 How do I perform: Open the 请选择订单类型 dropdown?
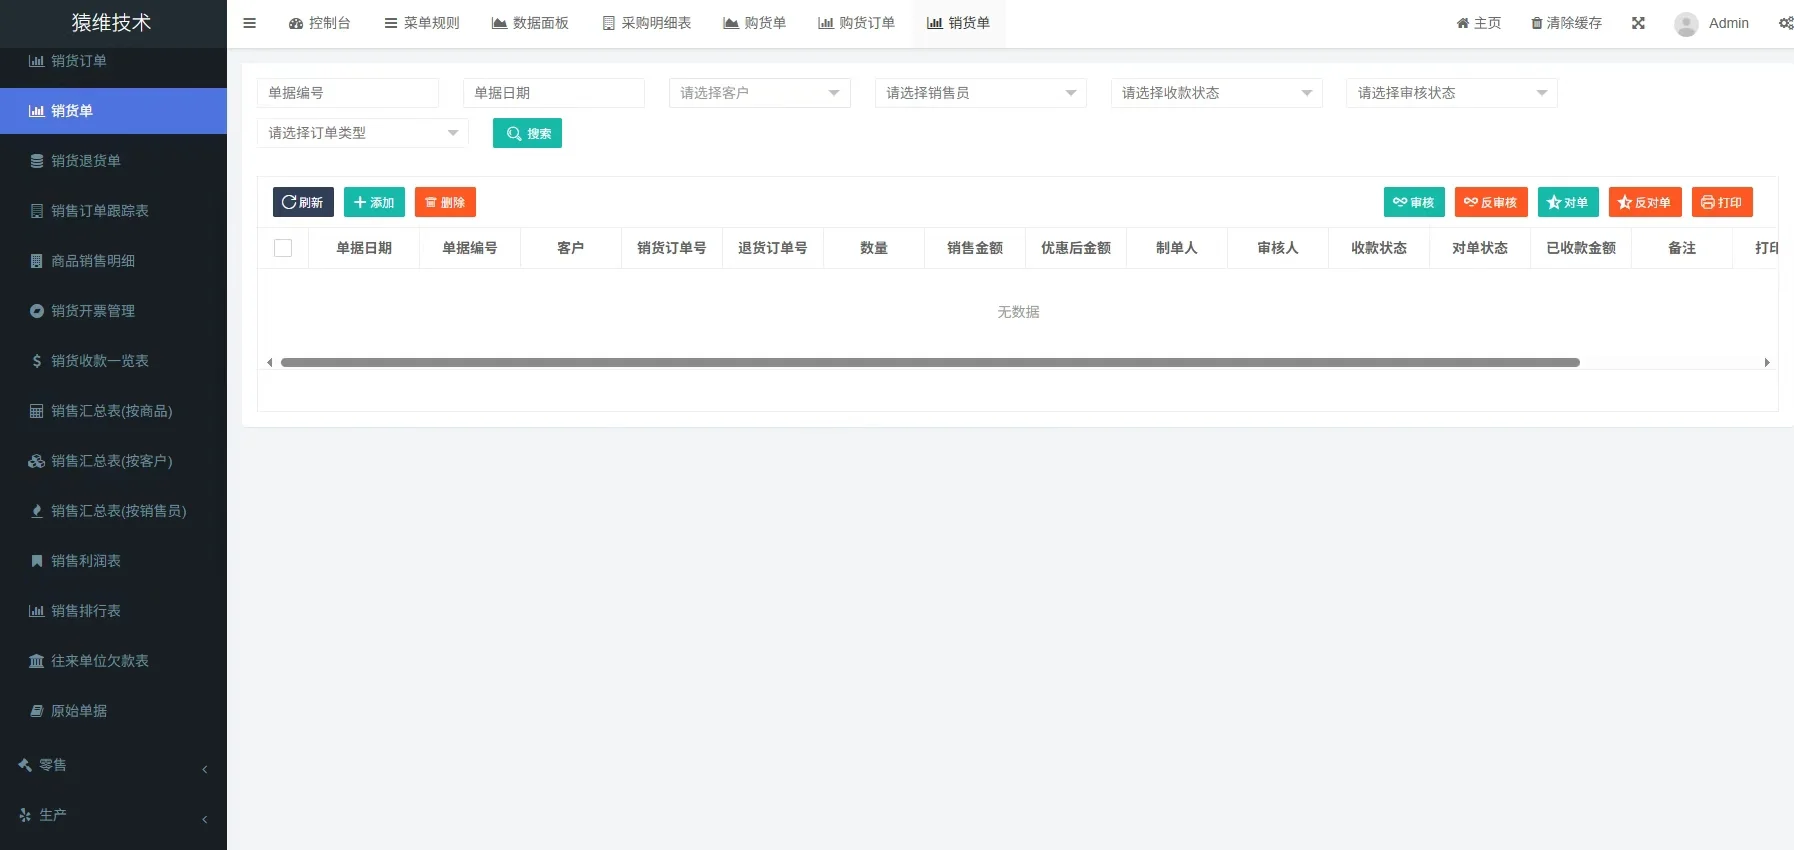(363, 133)
